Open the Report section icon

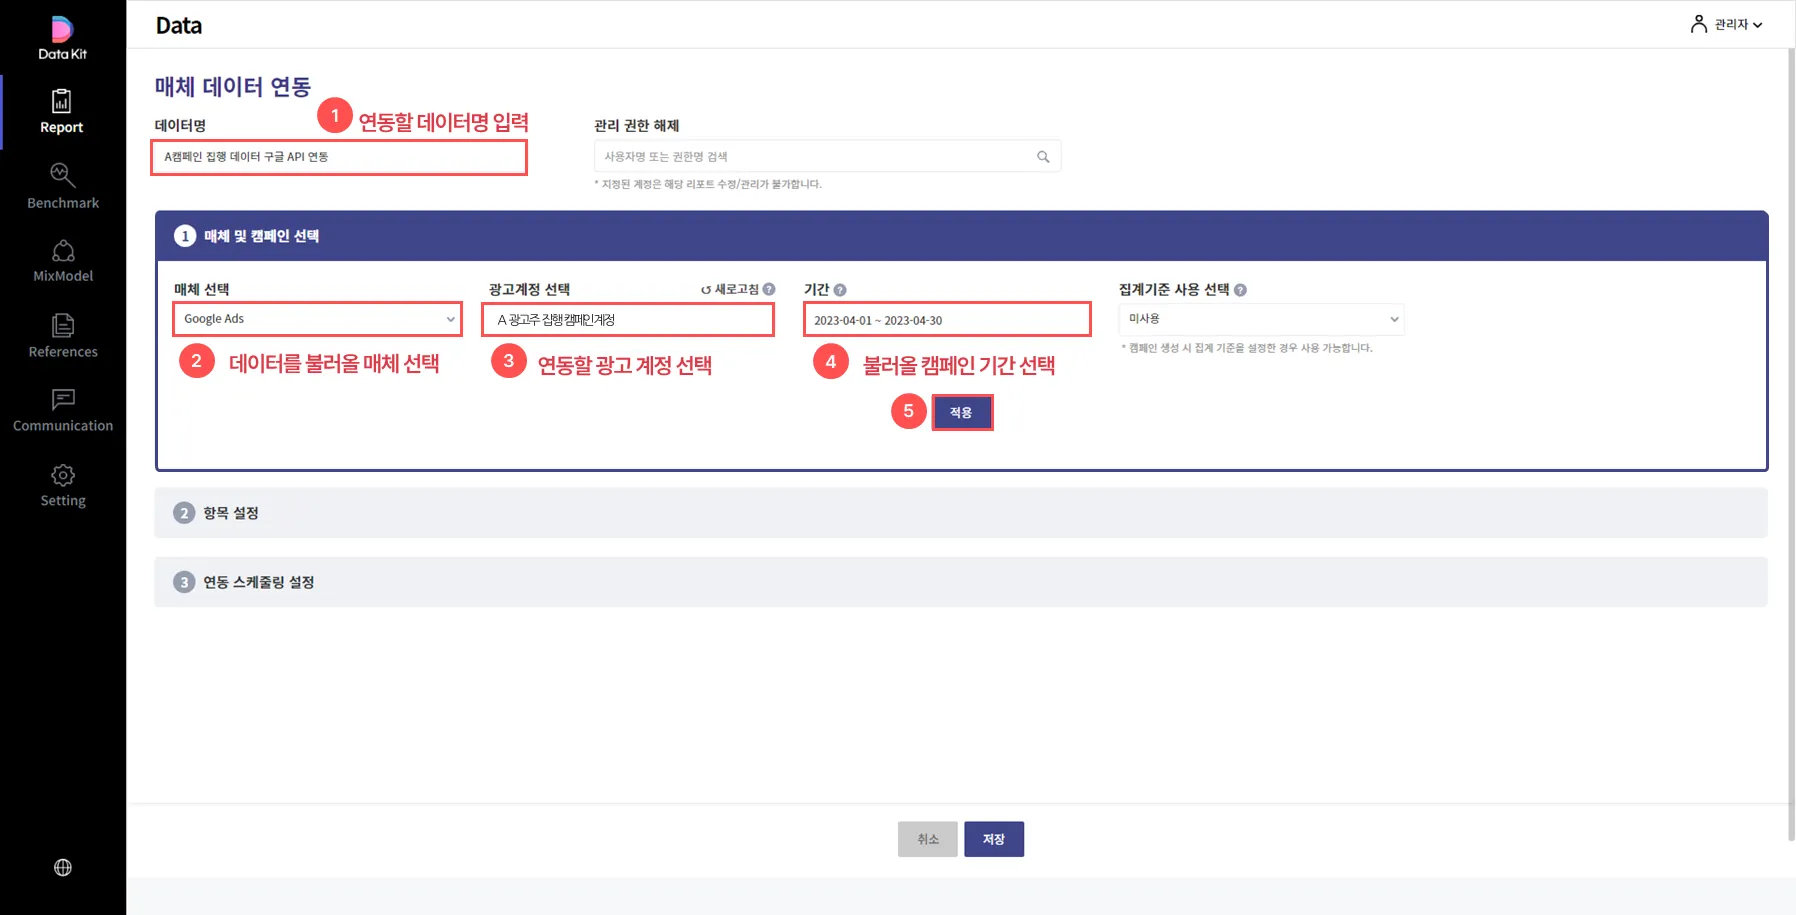[x=62, y=101]
